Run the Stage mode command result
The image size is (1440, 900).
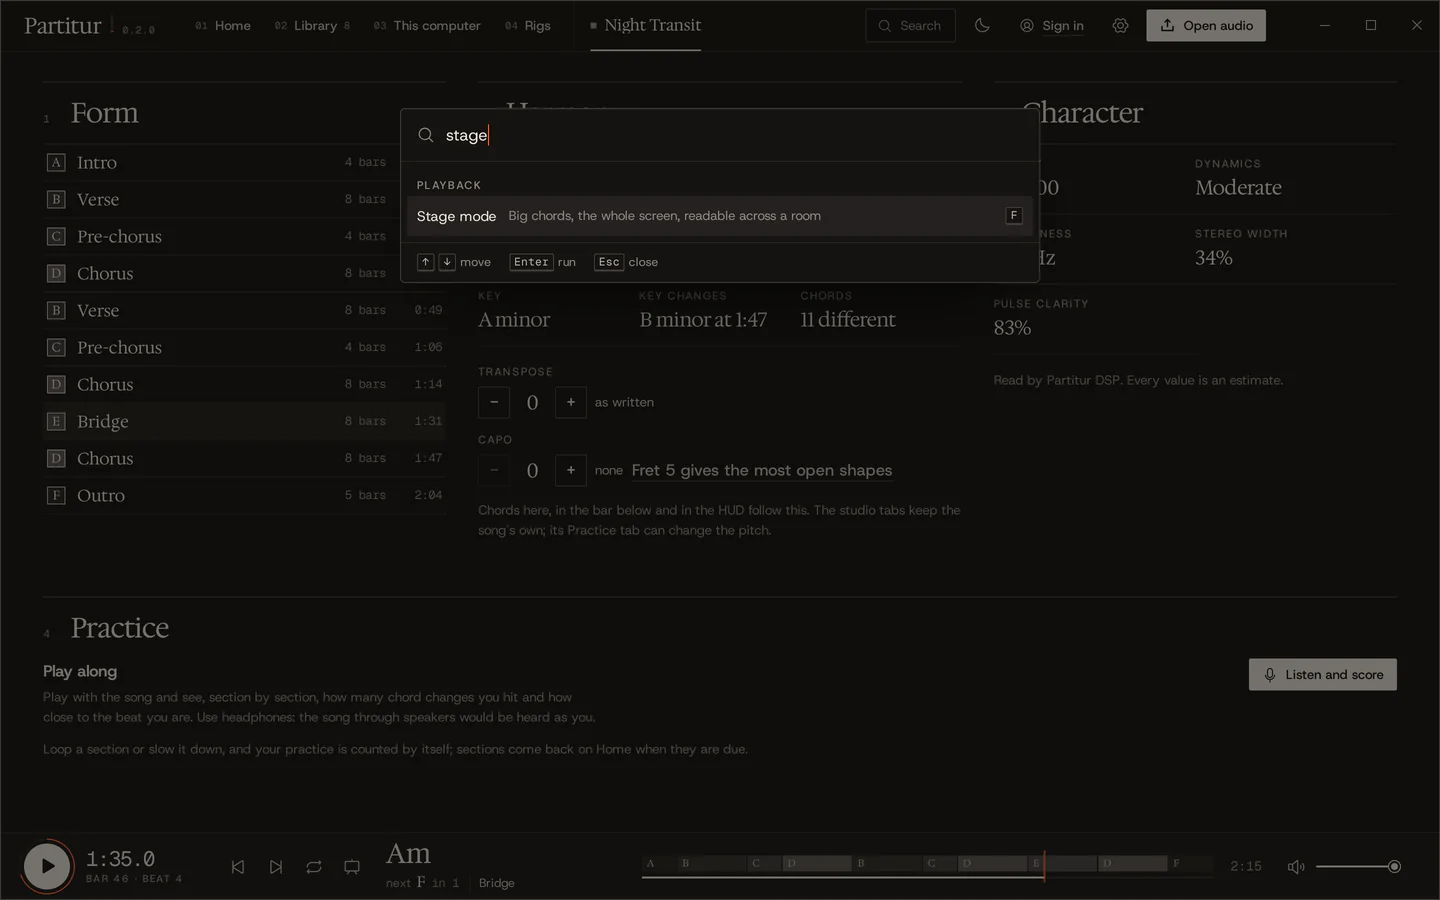click(x=720, y=216)
